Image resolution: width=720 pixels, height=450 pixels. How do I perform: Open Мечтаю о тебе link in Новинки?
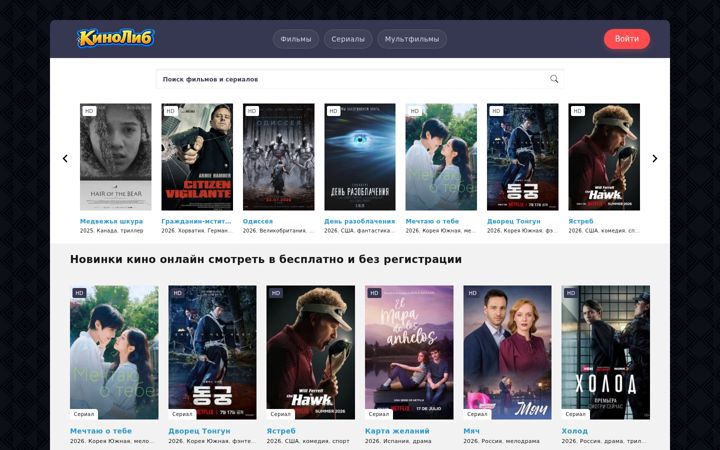click(101, 431)
